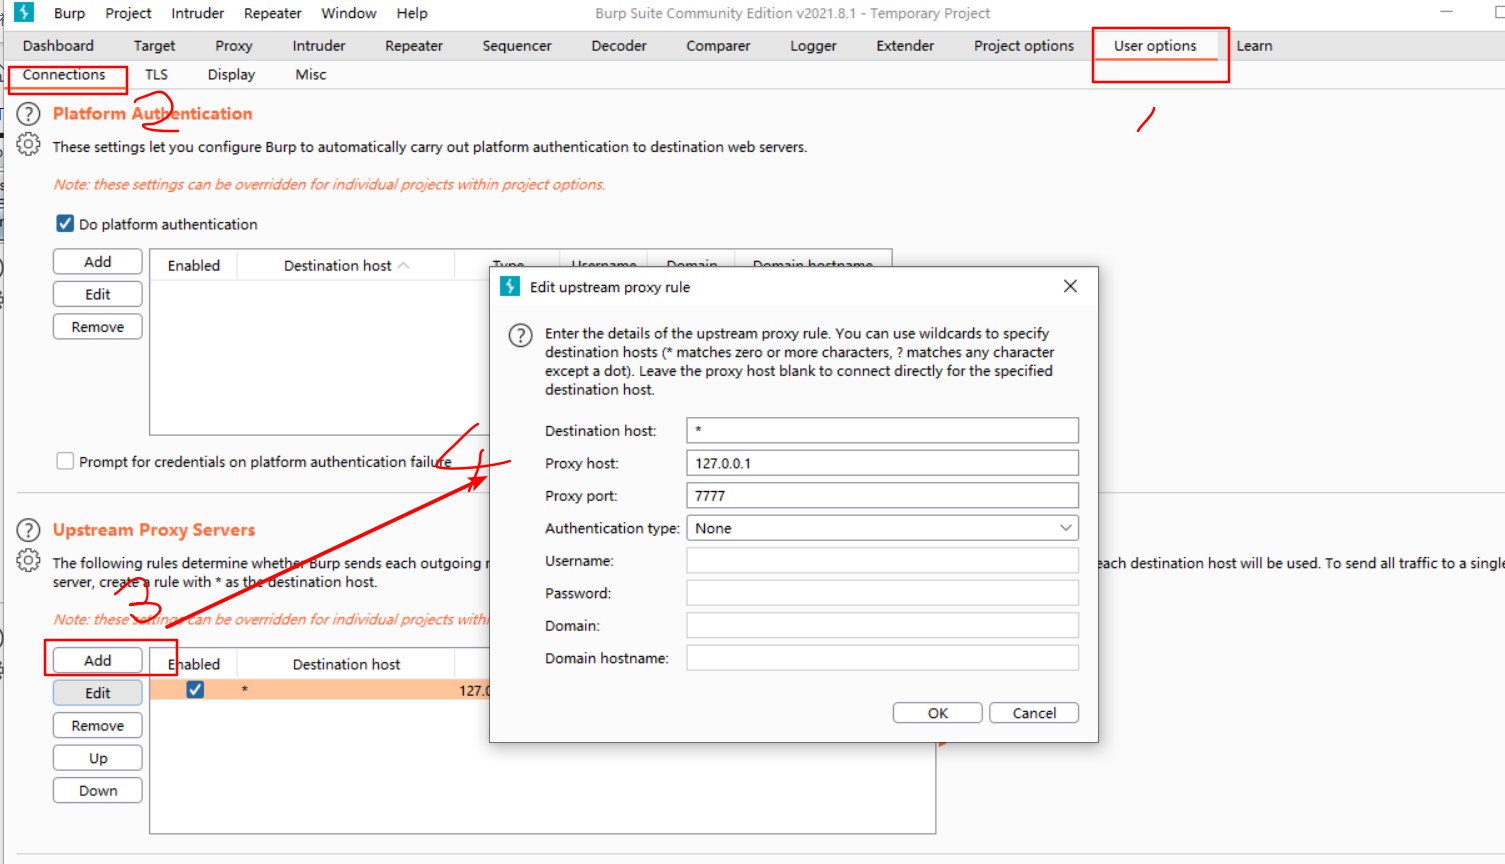The image size is (1505, 864).
Task: Click the Domain input field
Action: pos(882,625)
